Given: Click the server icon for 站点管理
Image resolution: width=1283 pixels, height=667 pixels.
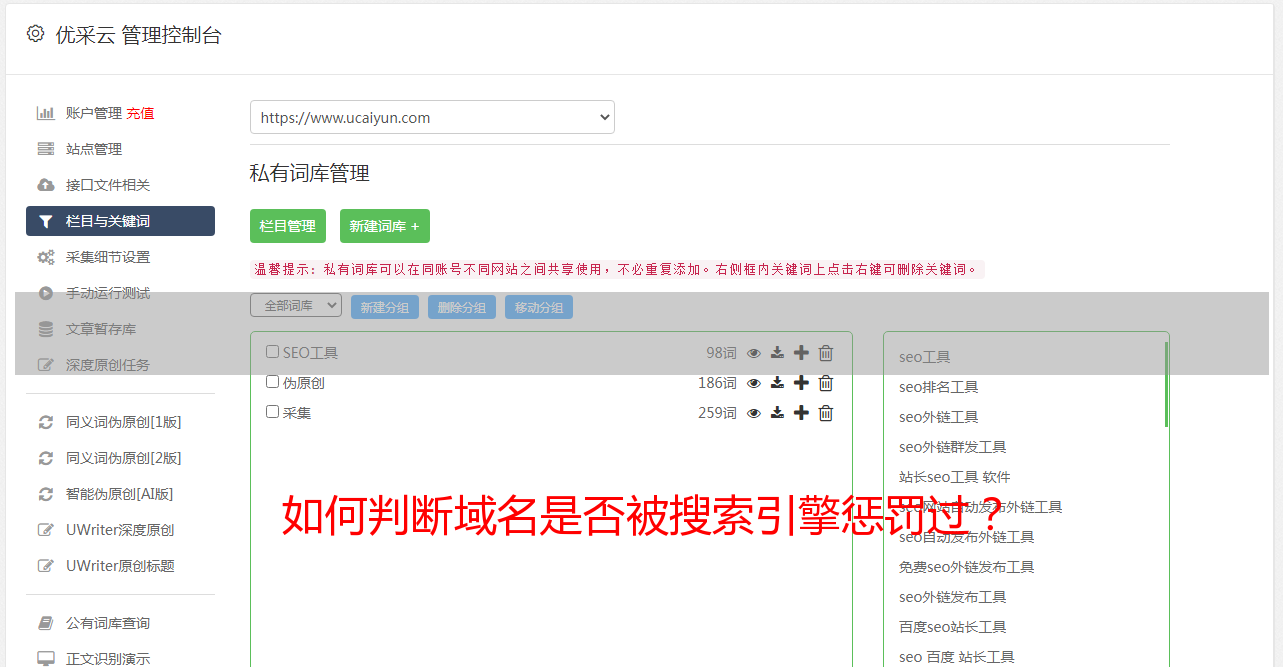Looking at the screenshot, I should click(x=46, y=149).
